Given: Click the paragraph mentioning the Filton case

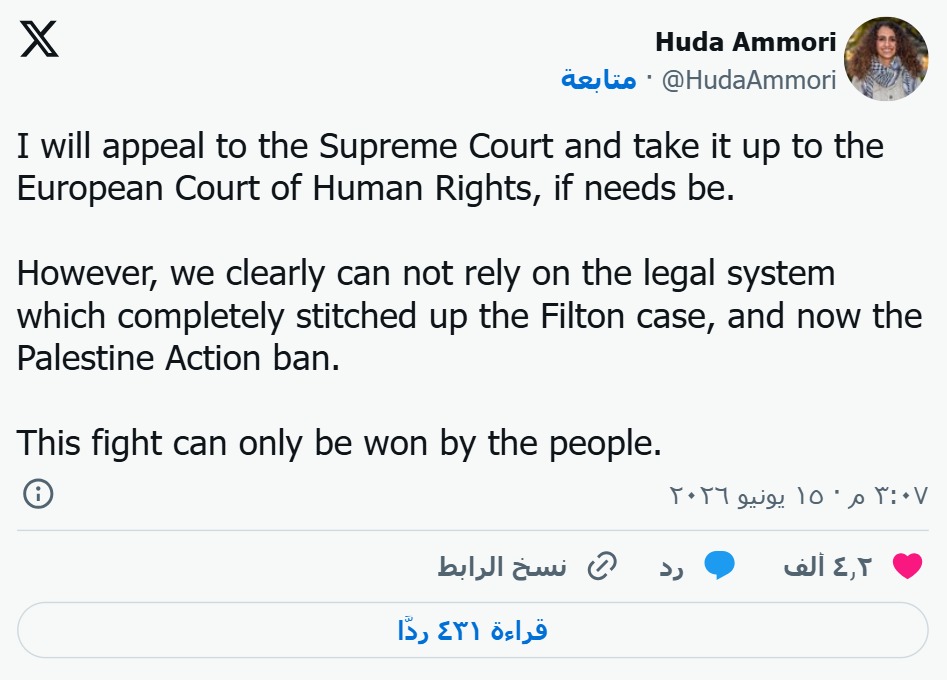Looking at the screenshot, I should pyautogui.click(x=469, y=316).
